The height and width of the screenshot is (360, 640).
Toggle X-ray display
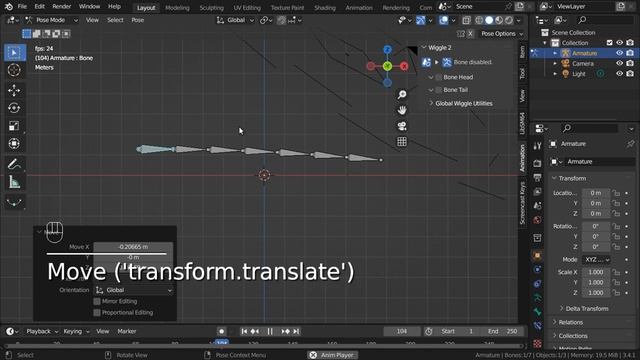[467, 20]
